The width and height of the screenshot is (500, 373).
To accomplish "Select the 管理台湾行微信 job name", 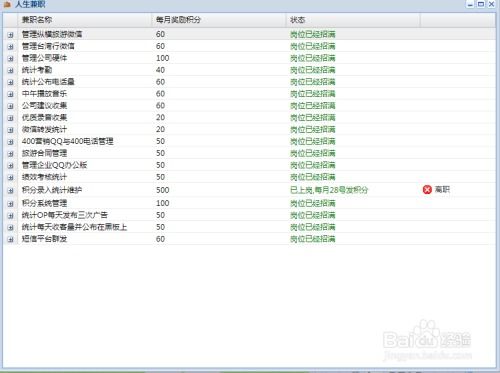I will 48,46.
